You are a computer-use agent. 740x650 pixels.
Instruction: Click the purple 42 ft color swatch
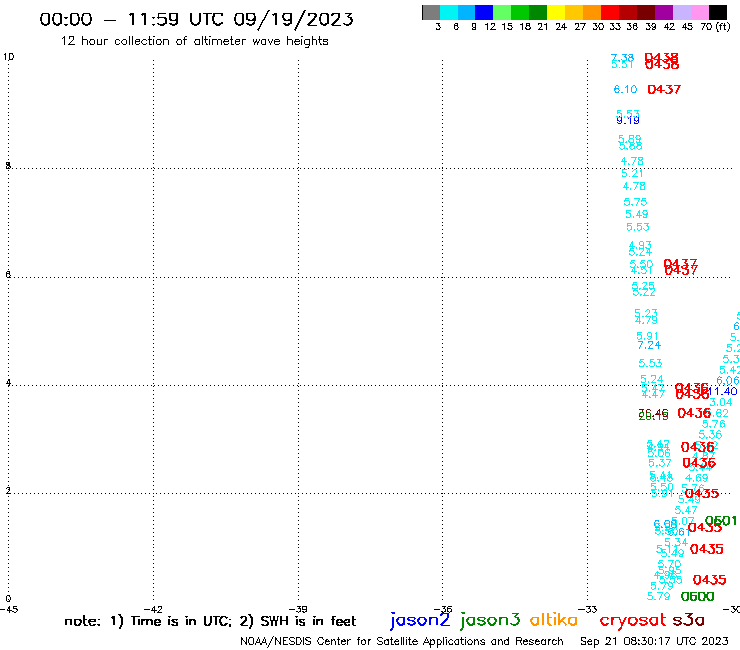pos(664,12)
